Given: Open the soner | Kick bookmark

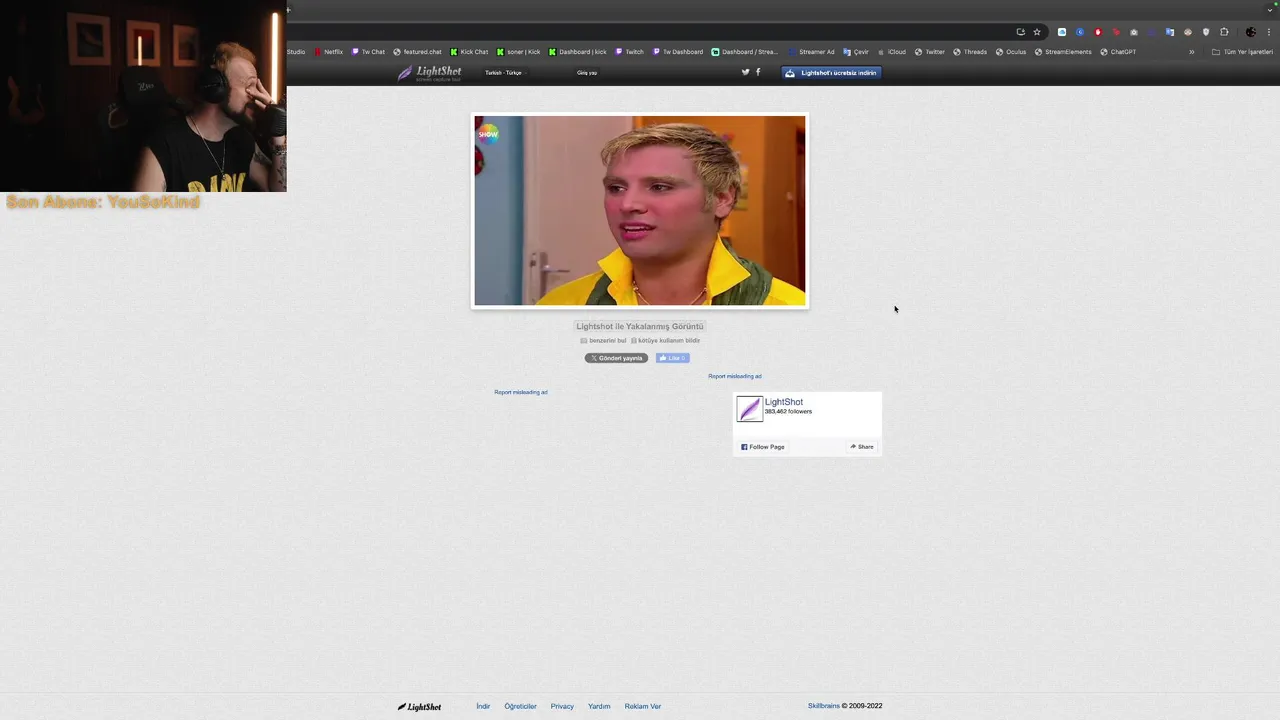Looking at the screenshot, I should click(x=518, y=52).
